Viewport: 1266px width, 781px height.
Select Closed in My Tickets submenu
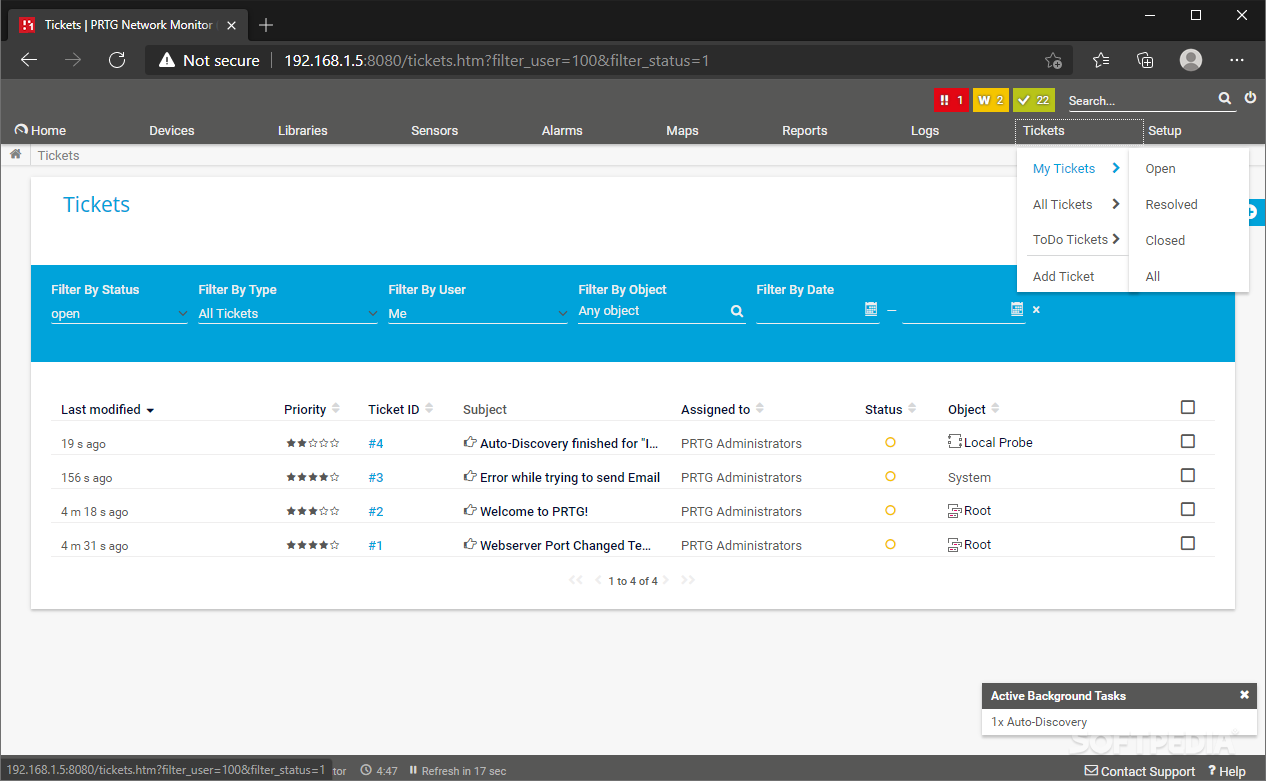tap(1165, 240)
